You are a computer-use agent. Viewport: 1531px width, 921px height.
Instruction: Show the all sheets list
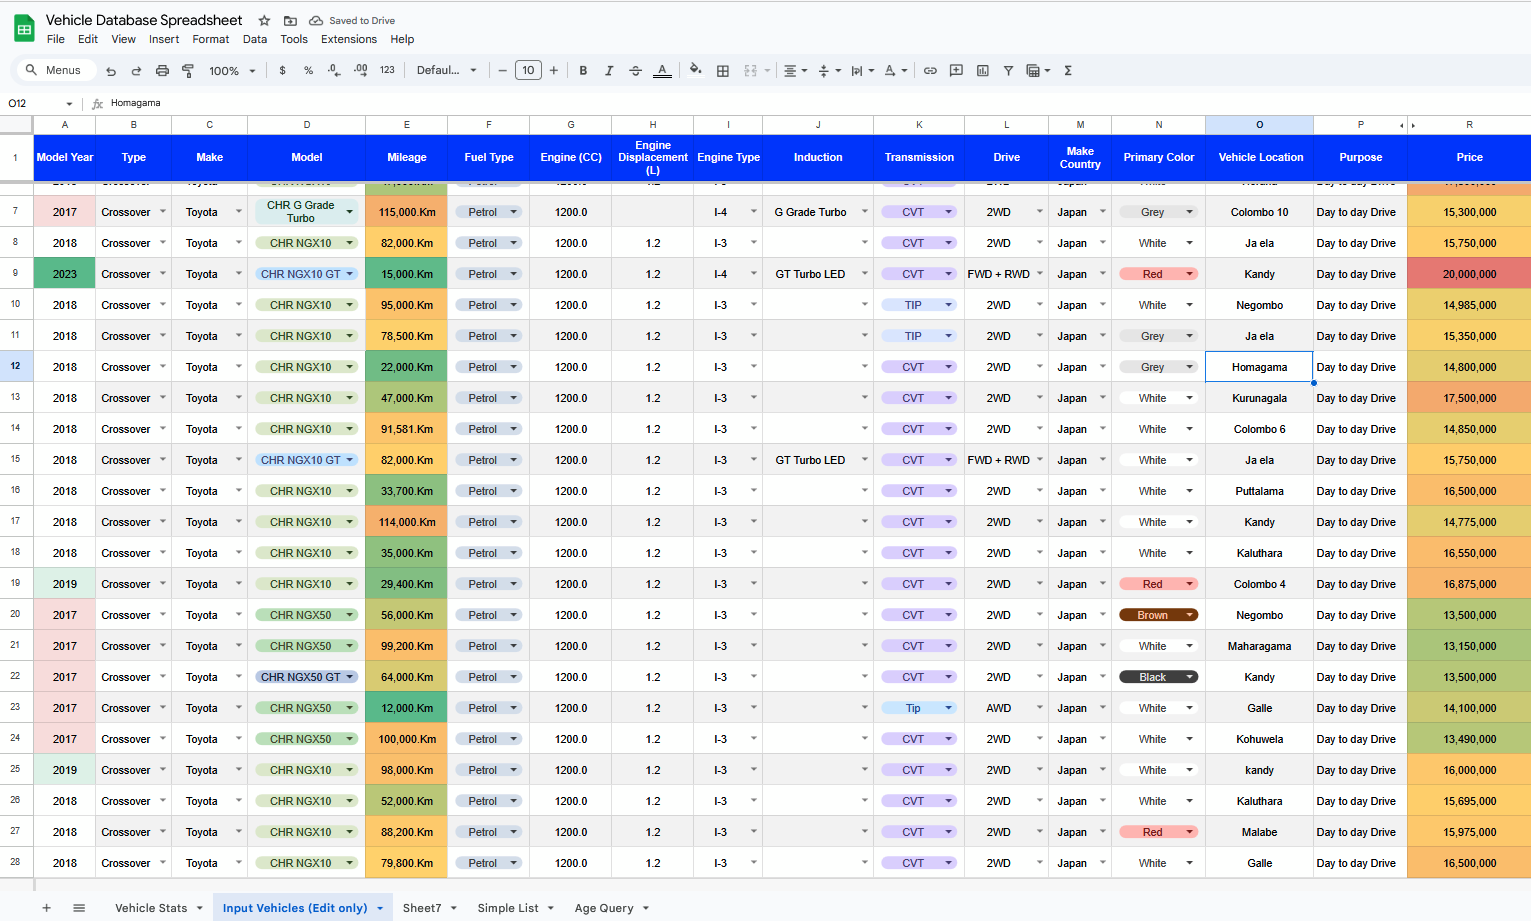point(79,908)
